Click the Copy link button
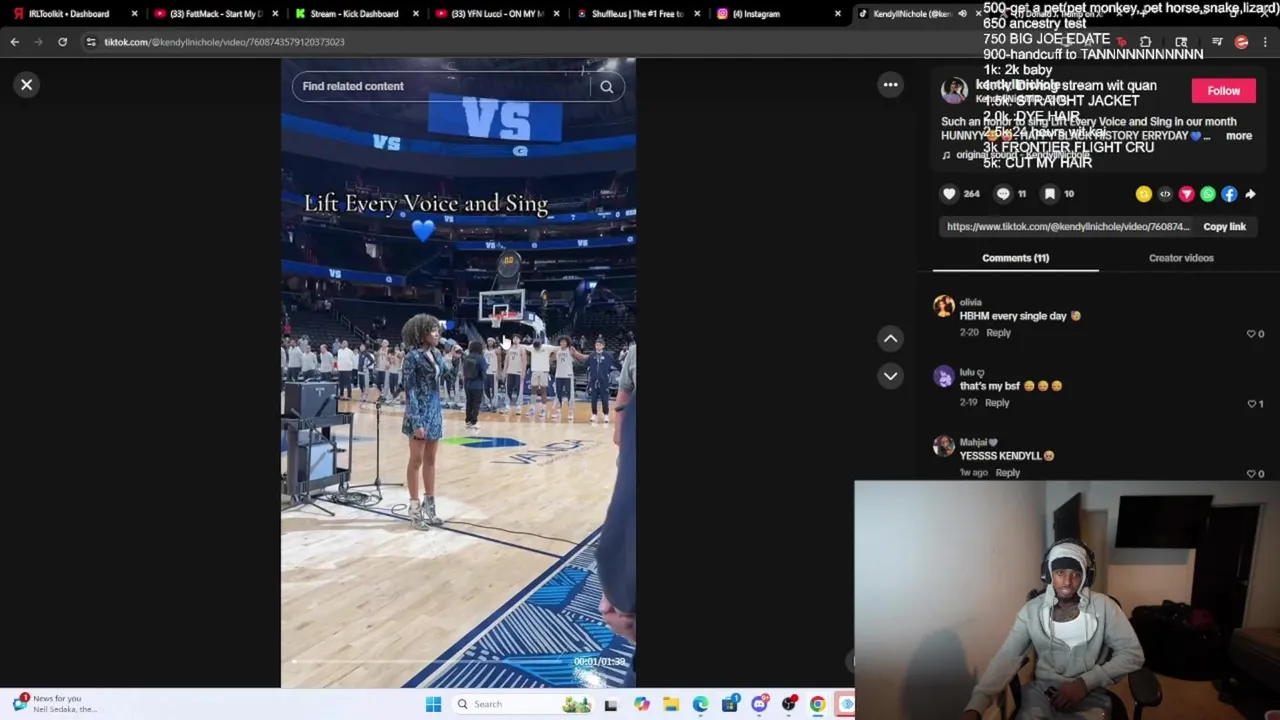This screenshot has height=720, width=1280. (x=1224, y=227)
